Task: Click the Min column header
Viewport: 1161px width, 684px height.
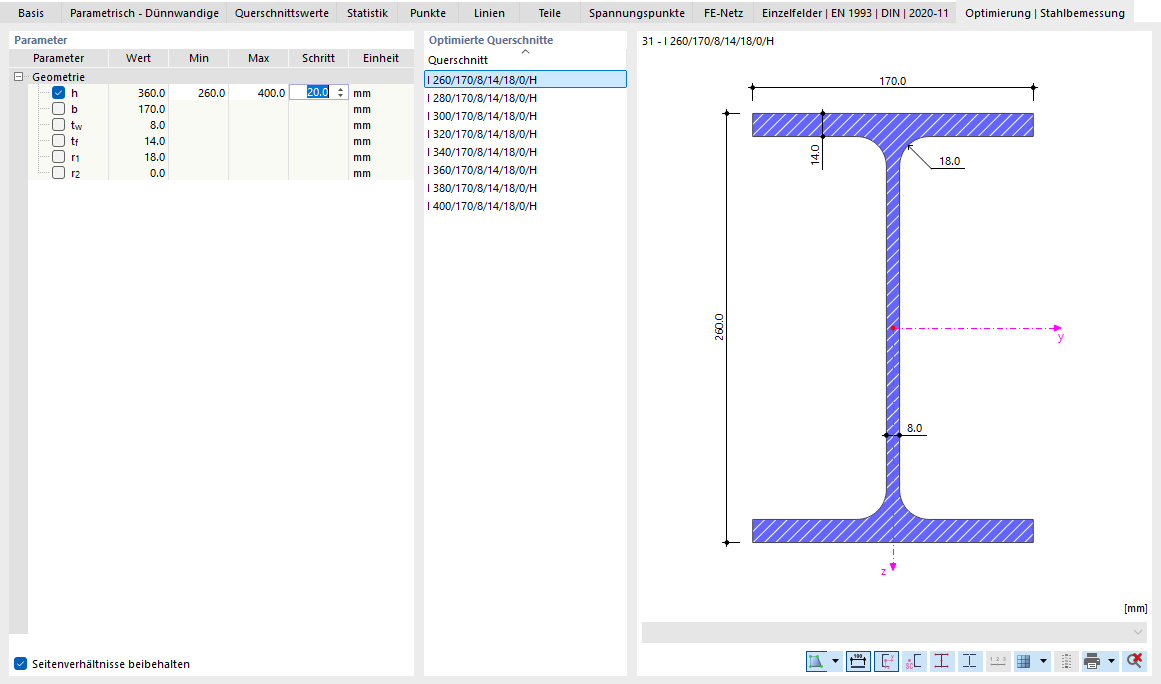Action: 198,58
